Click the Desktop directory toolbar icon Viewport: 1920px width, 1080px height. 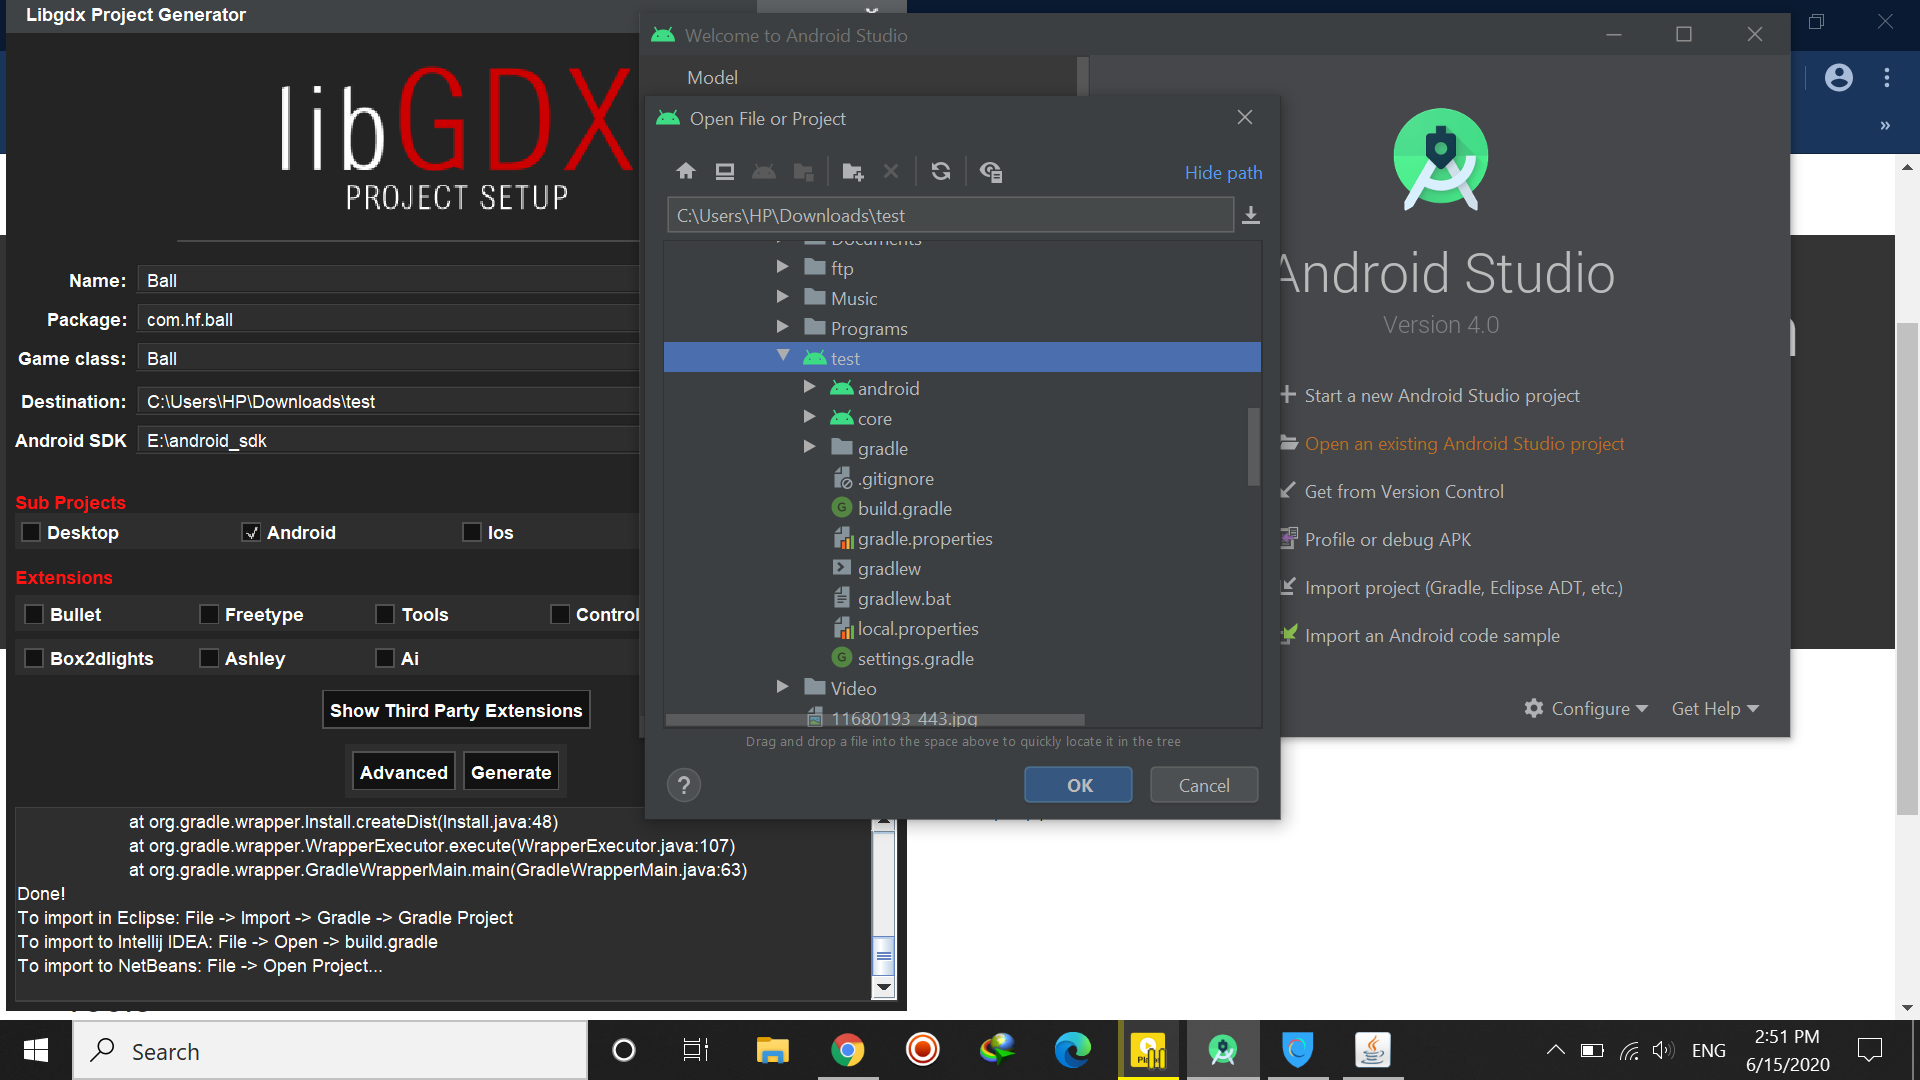click(725, 172)
